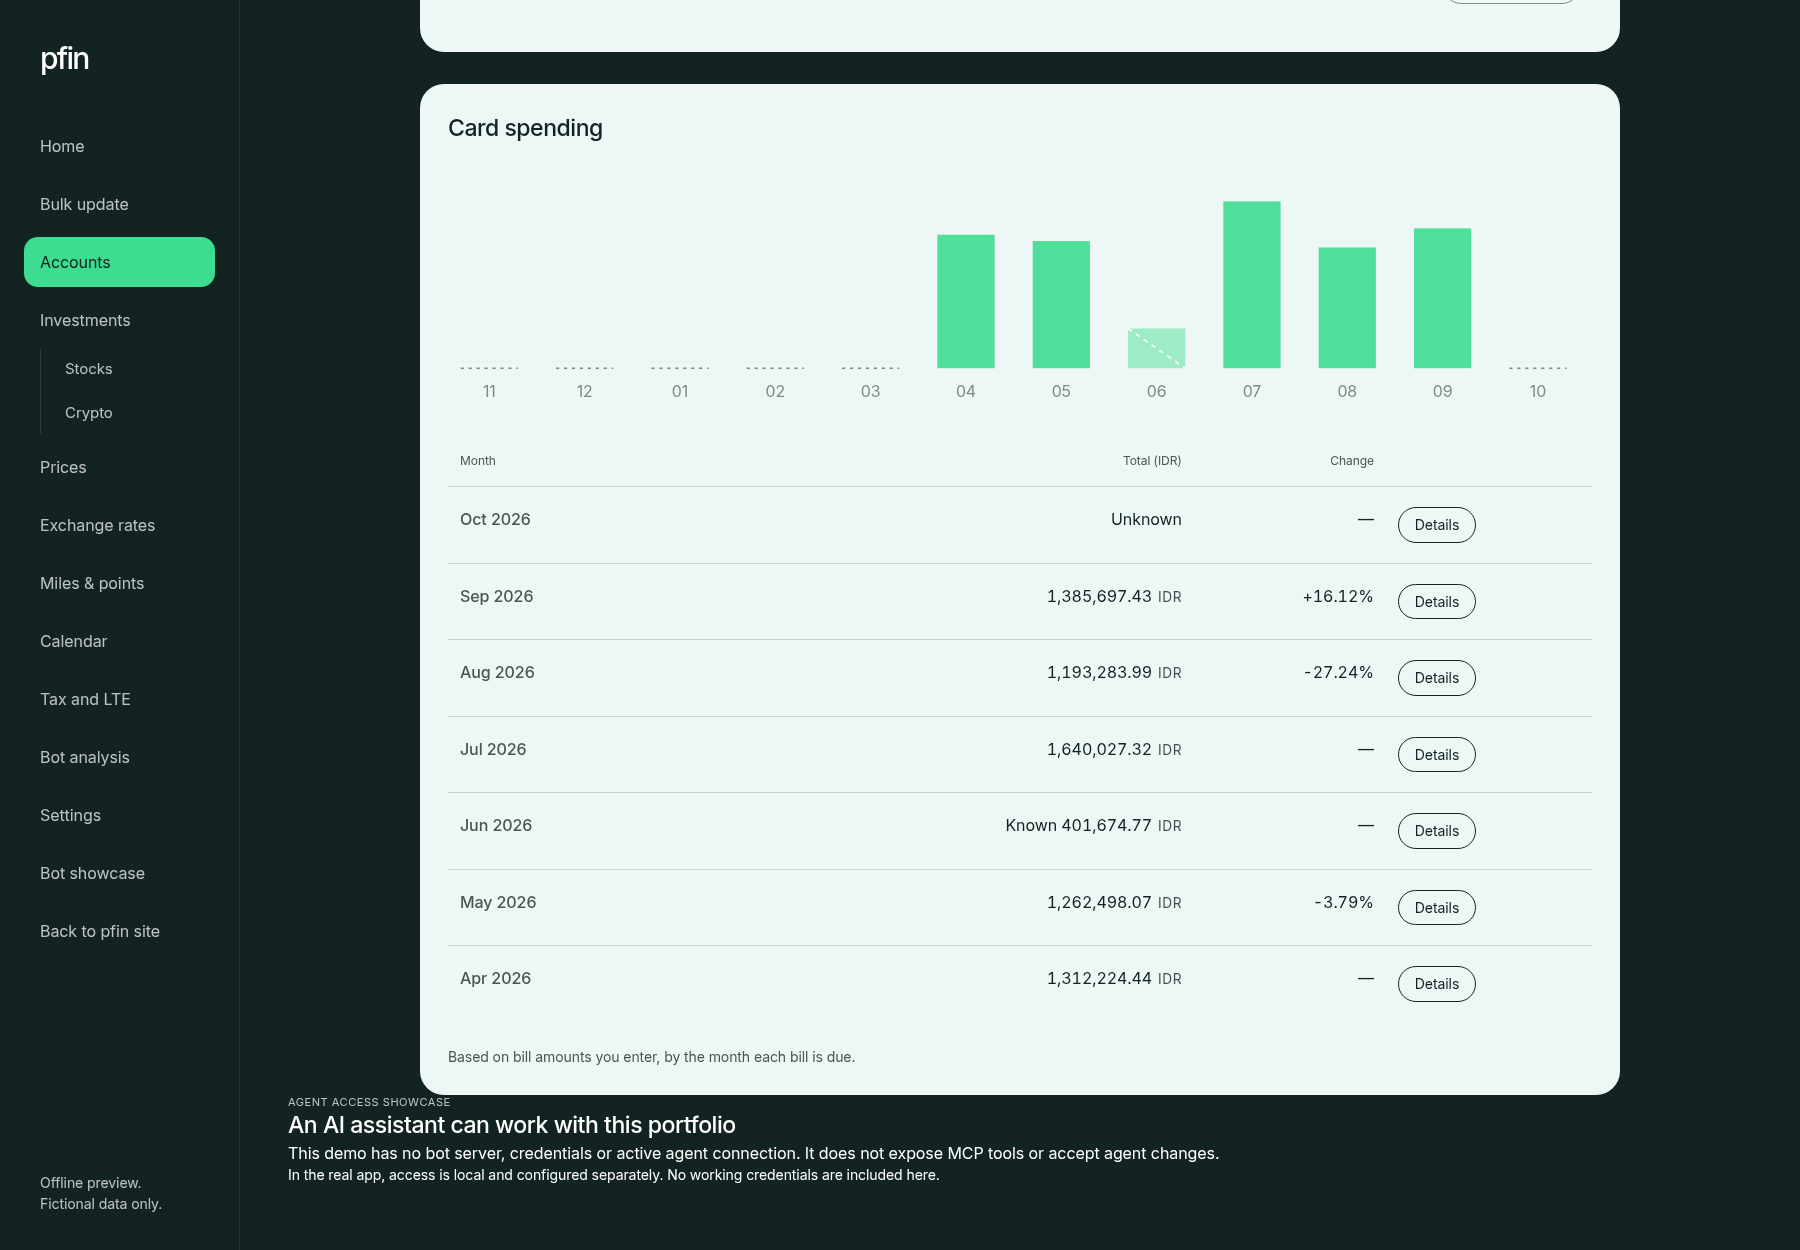Click the -27.24% change value
Viewport: 1800px width, 1250px height.
(1338, 672)
